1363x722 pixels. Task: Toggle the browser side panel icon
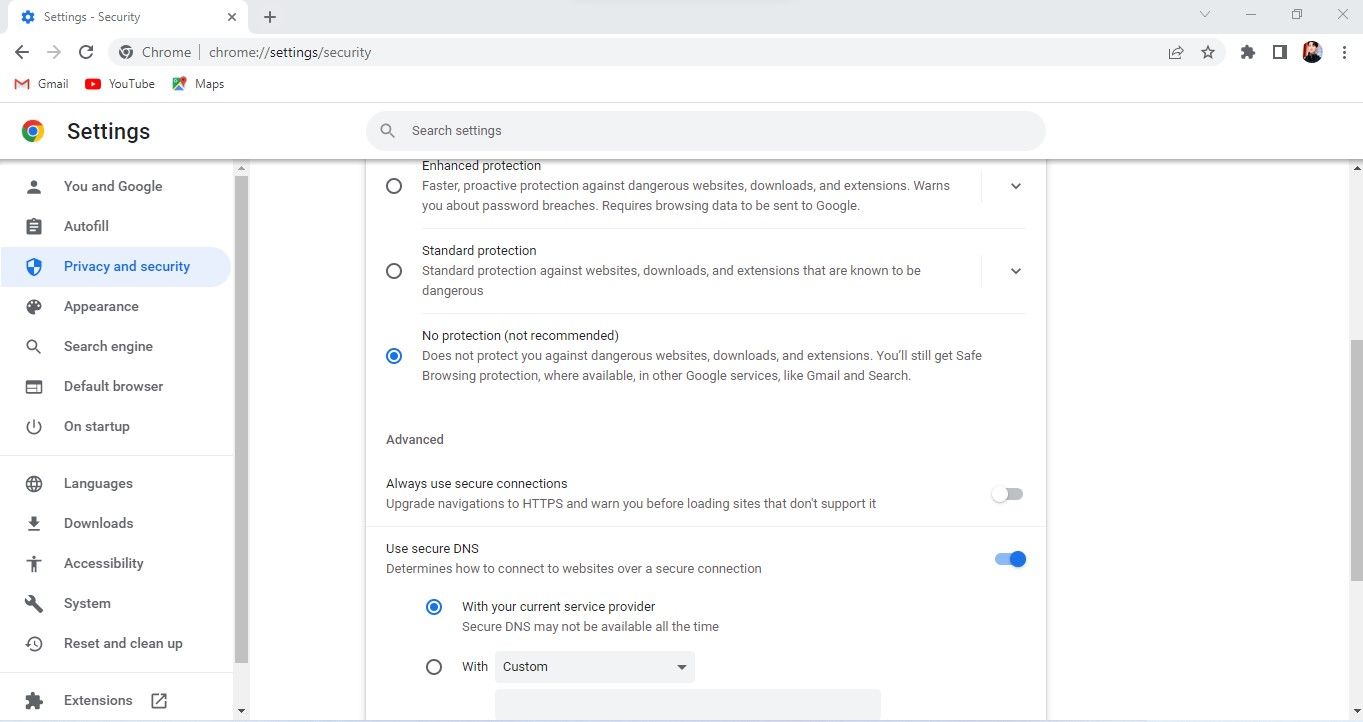tap(1279, 52)
